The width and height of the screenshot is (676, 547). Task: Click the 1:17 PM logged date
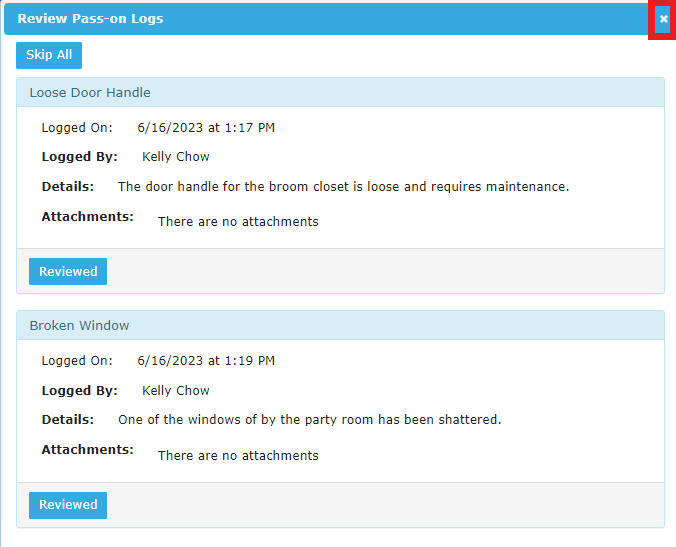pos(206,128)
